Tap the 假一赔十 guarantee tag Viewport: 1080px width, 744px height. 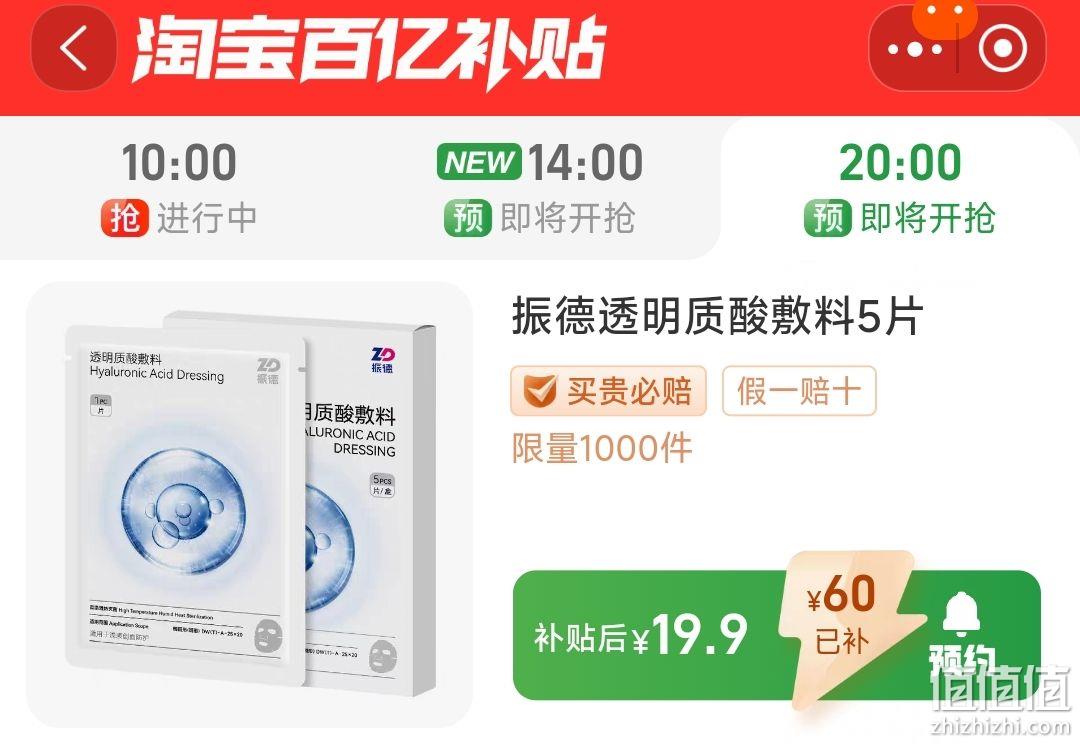tap(799, 391)
